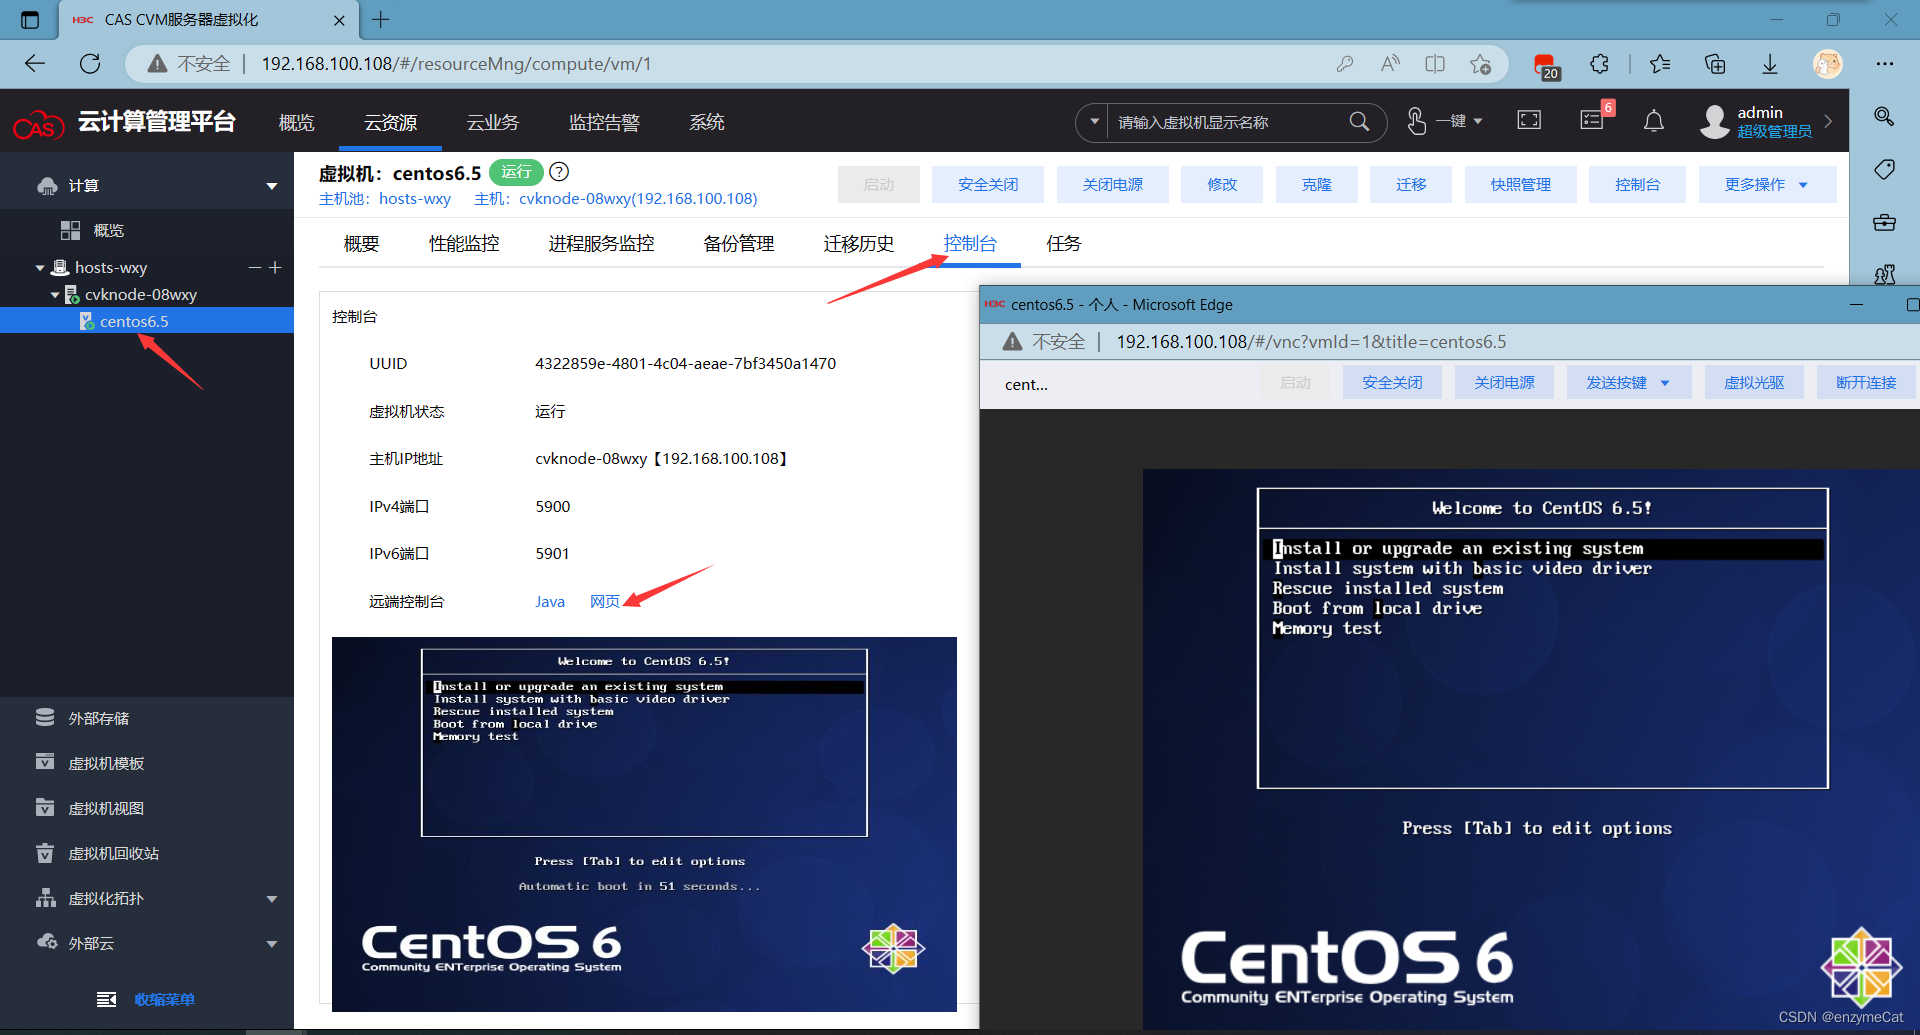The height and width of the screenshot is (1035, 1920).
Task: Click 虚拟光驱 in the VNC window
Action: click(1754, 383)
